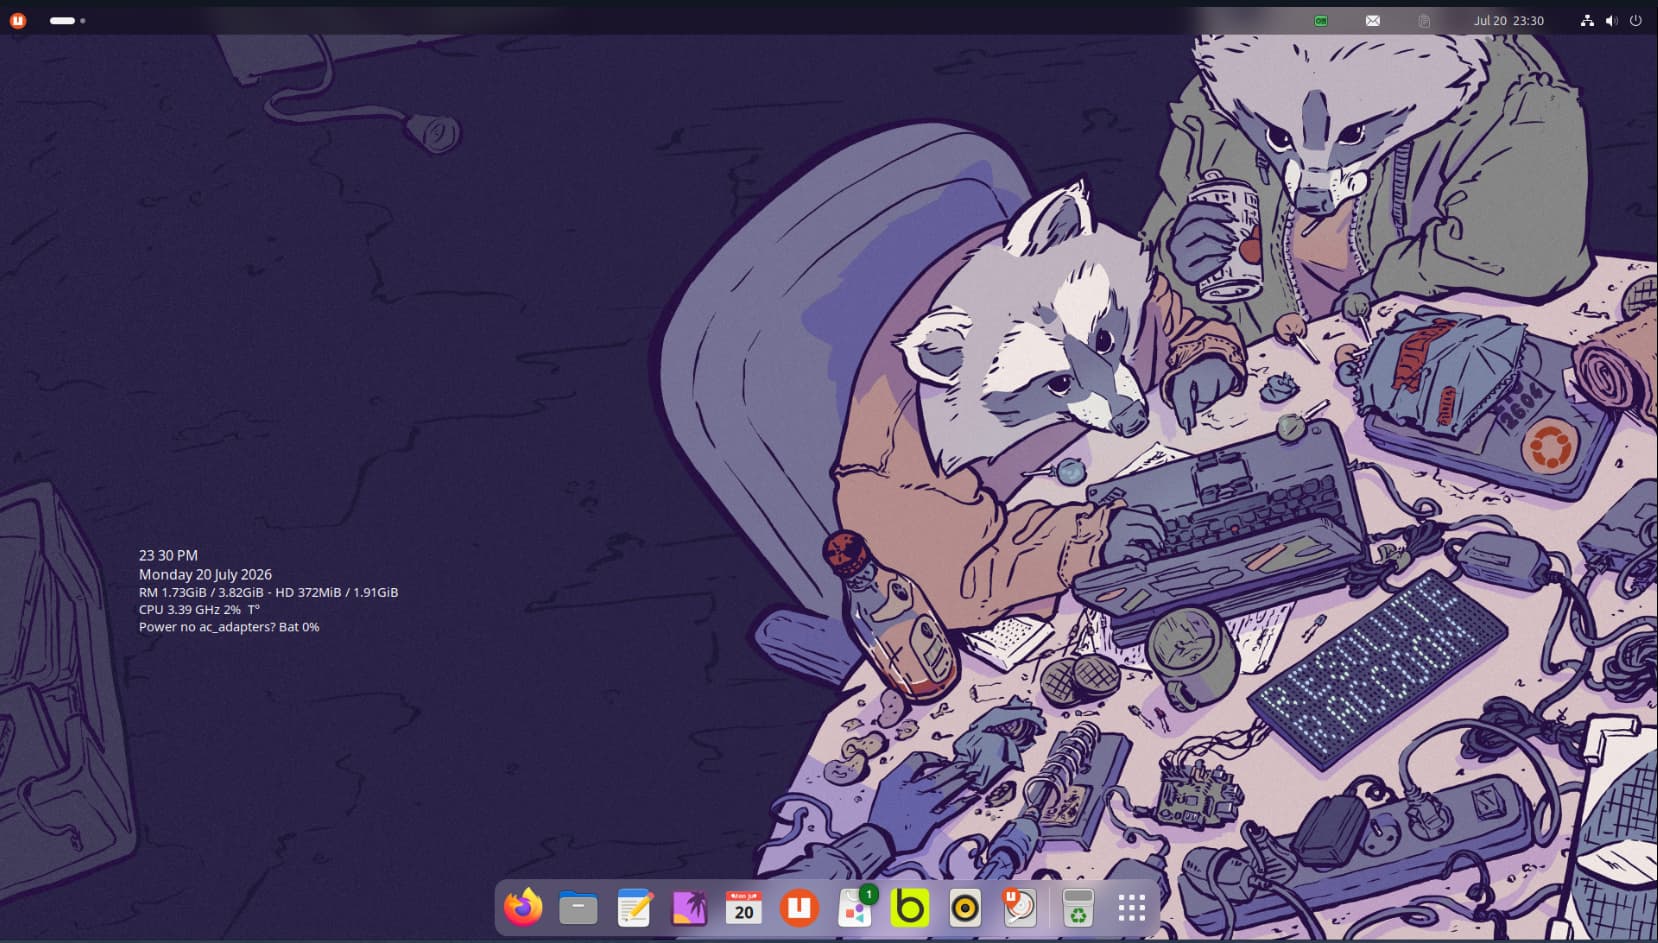Click the orange logo in the top-left panel
The width and height of the screenshot is (1658, 943).
[x=18, y=20]
